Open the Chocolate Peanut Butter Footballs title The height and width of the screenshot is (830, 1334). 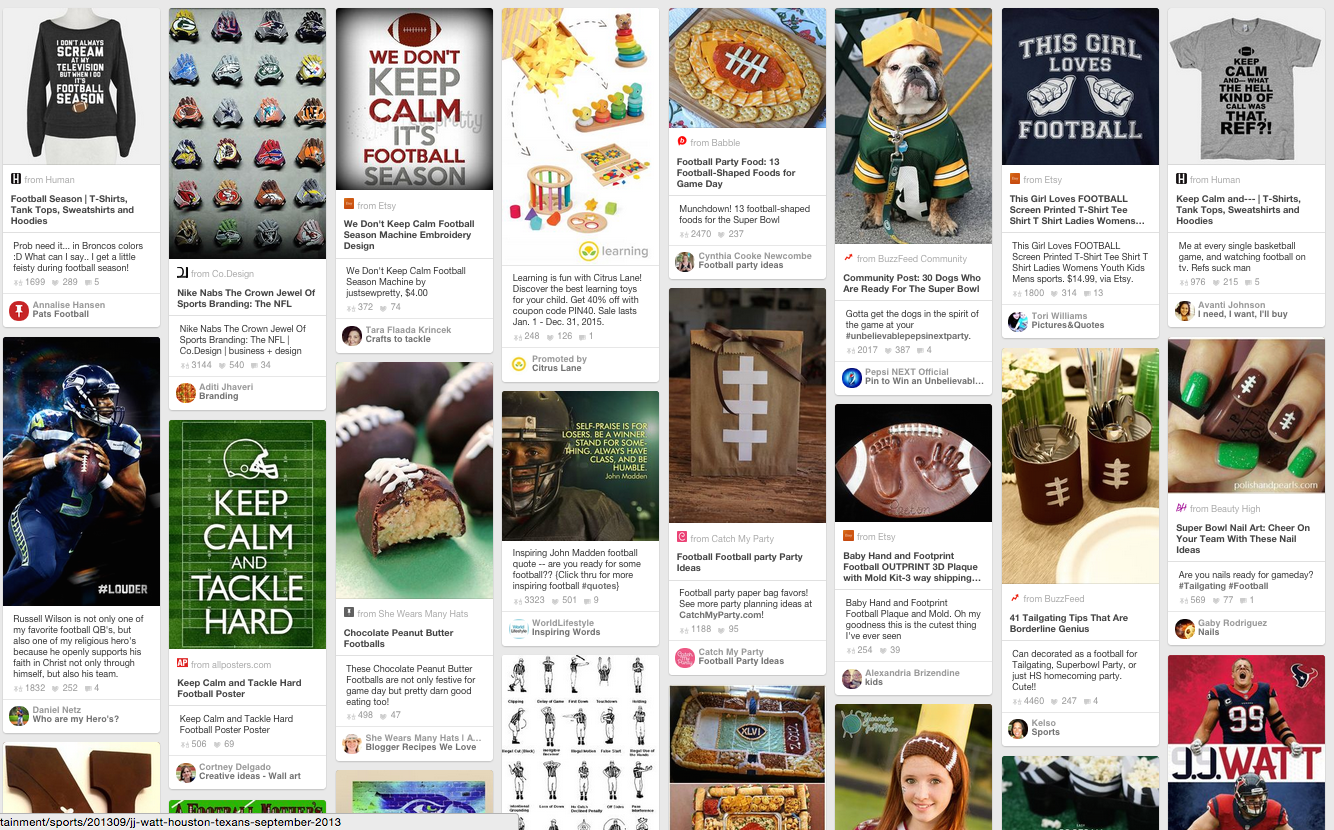pyautogui.click(x=398, y=638)
